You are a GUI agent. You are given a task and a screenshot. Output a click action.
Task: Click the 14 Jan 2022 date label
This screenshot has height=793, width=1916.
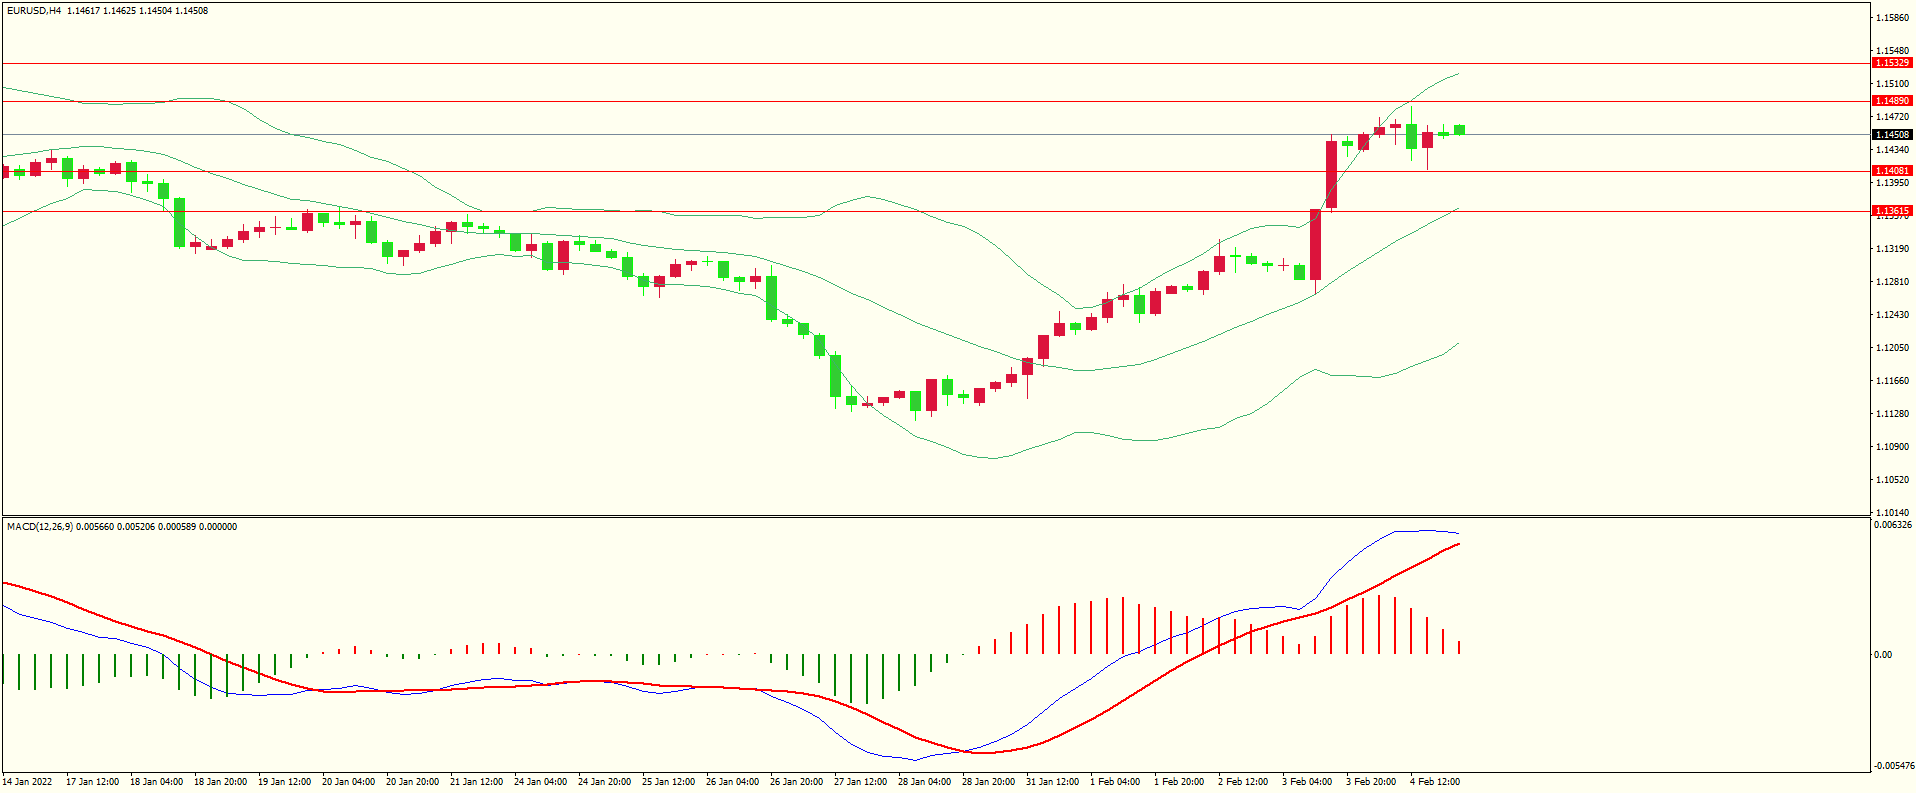coord(28,782)
